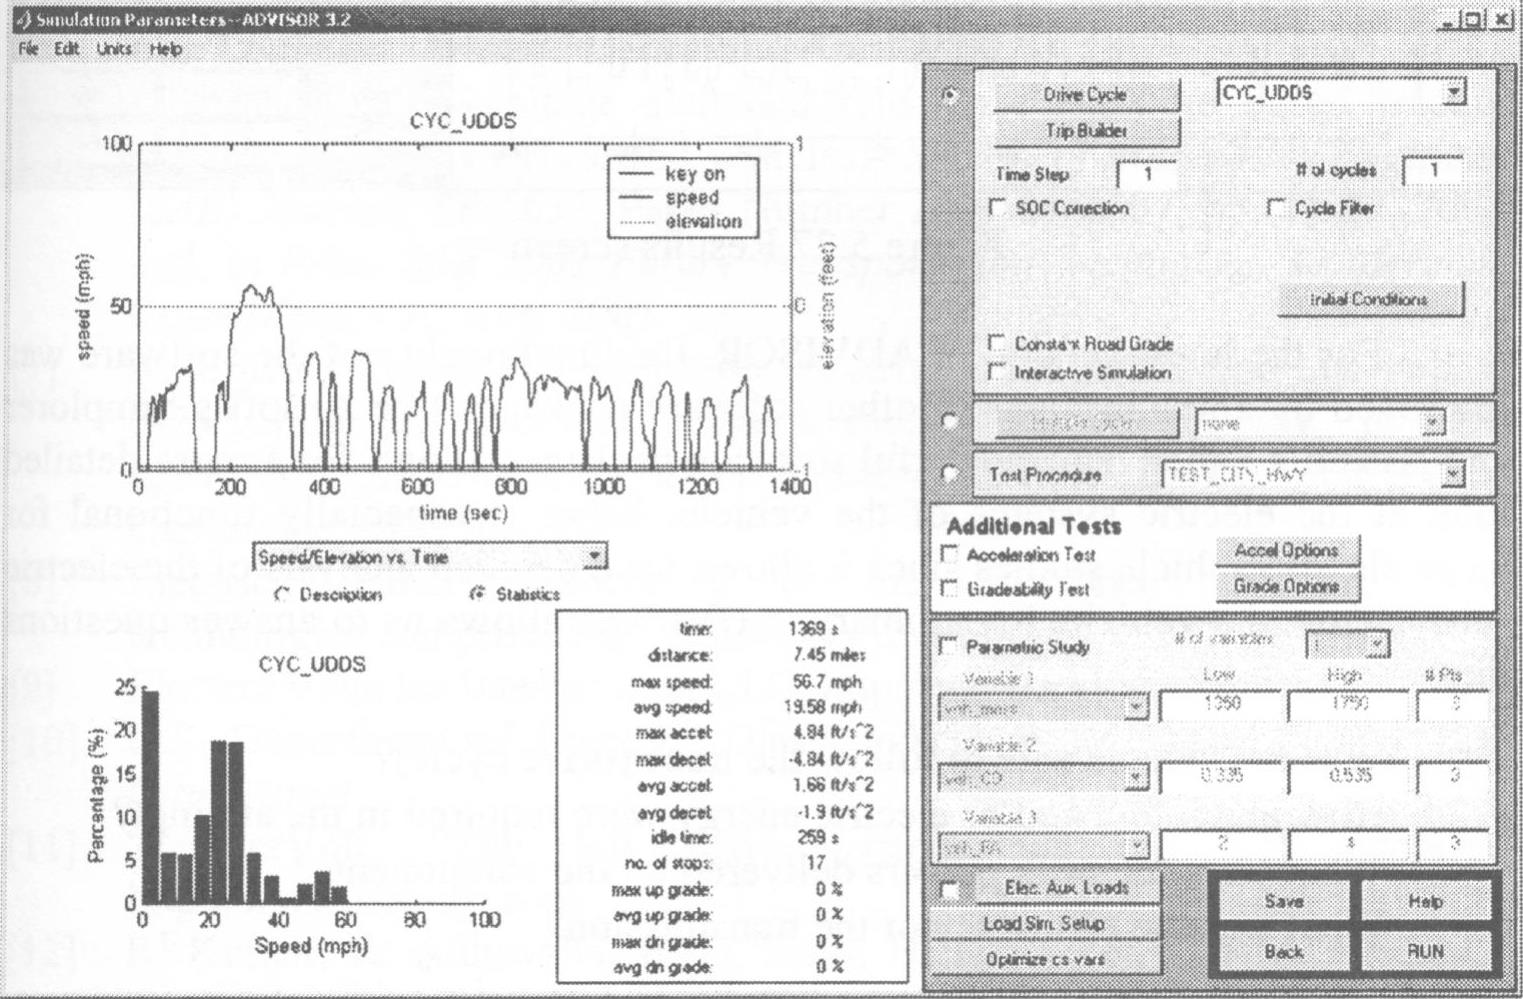Open Initial Conditions

tap(1370, 299)
